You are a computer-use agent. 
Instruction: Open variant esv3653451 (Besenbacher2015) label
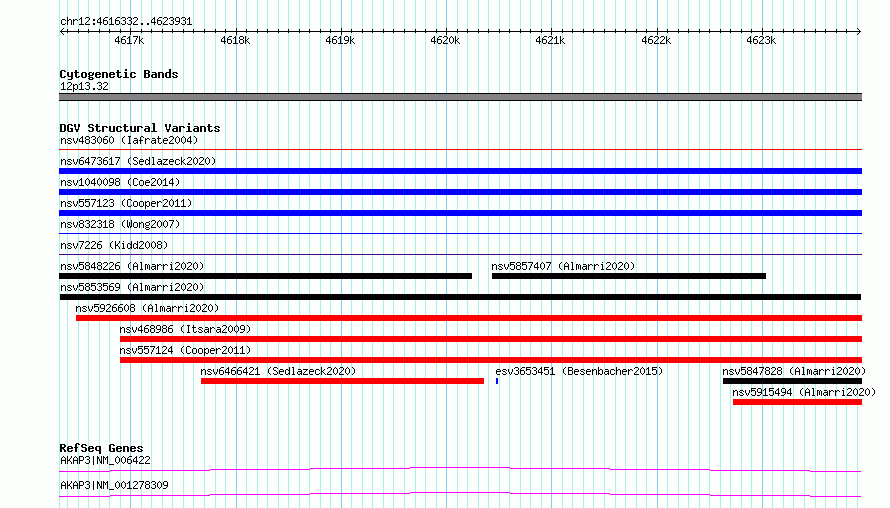(579, 371)
